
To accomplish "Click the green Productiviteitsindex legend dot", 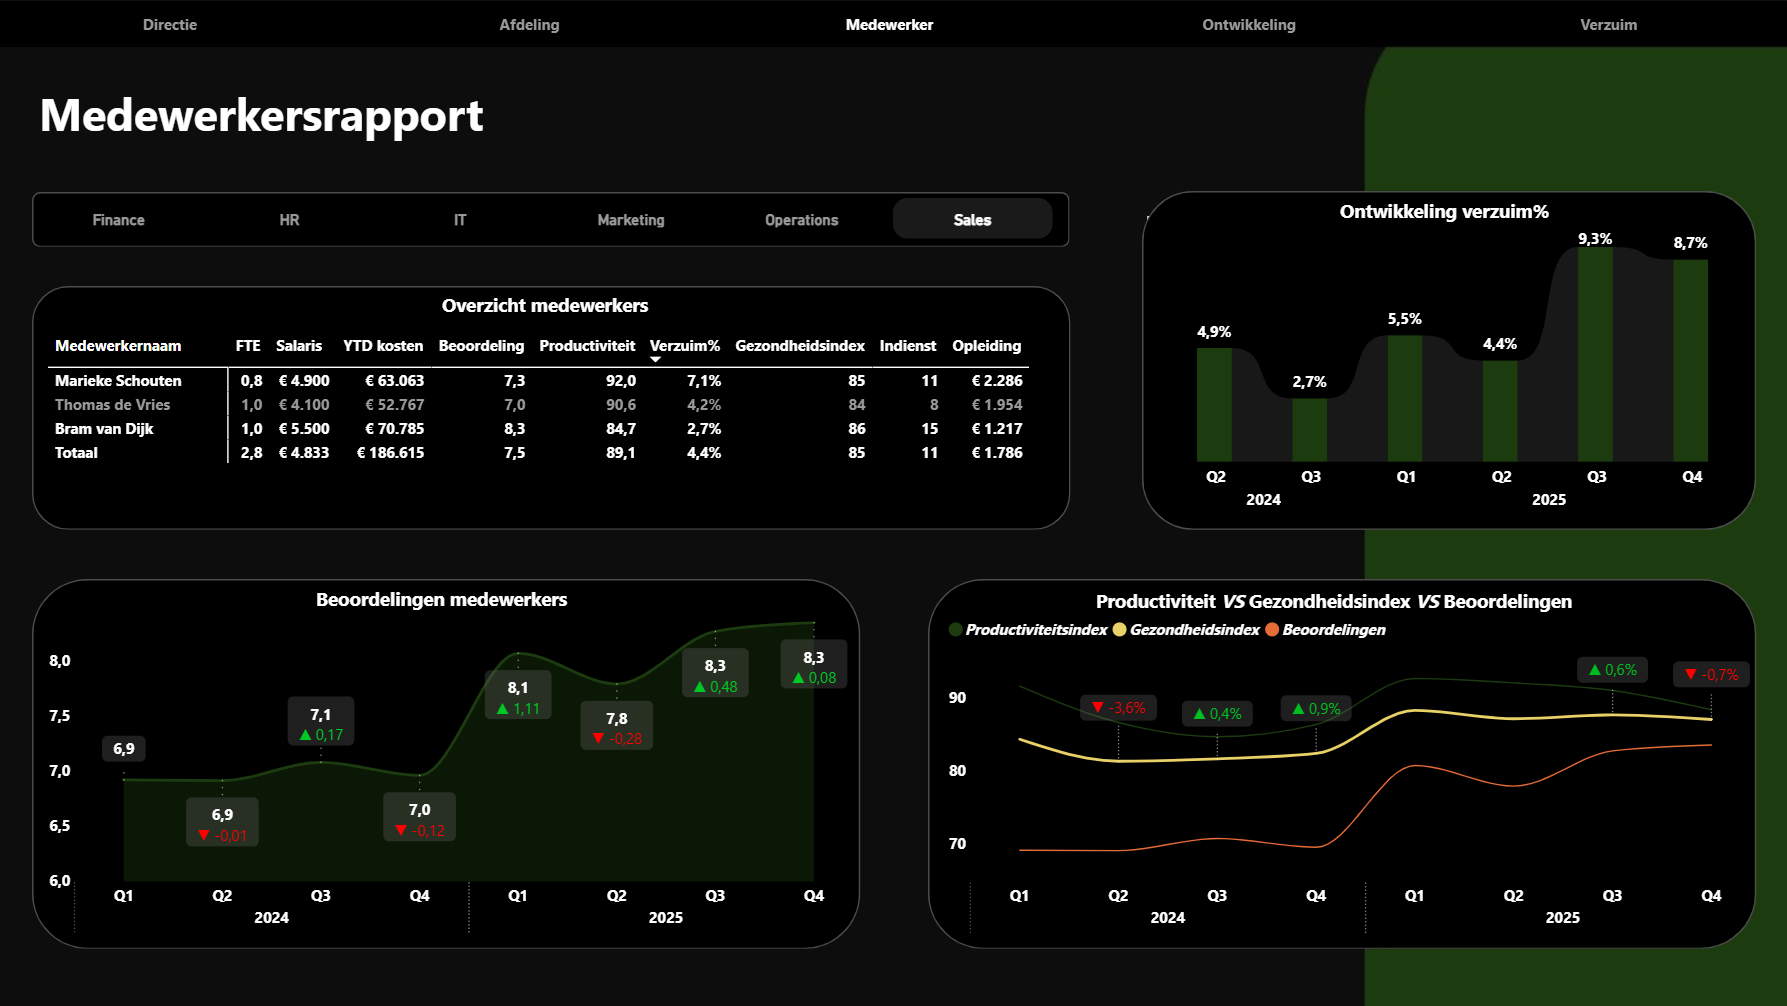I will pyautogui.click(x=956, y=630).
